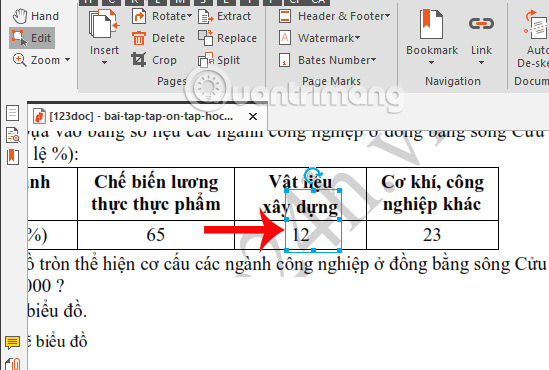Click the rotate handle above selected box
This screenshot has width=549, height=370.
click(312, 174)
